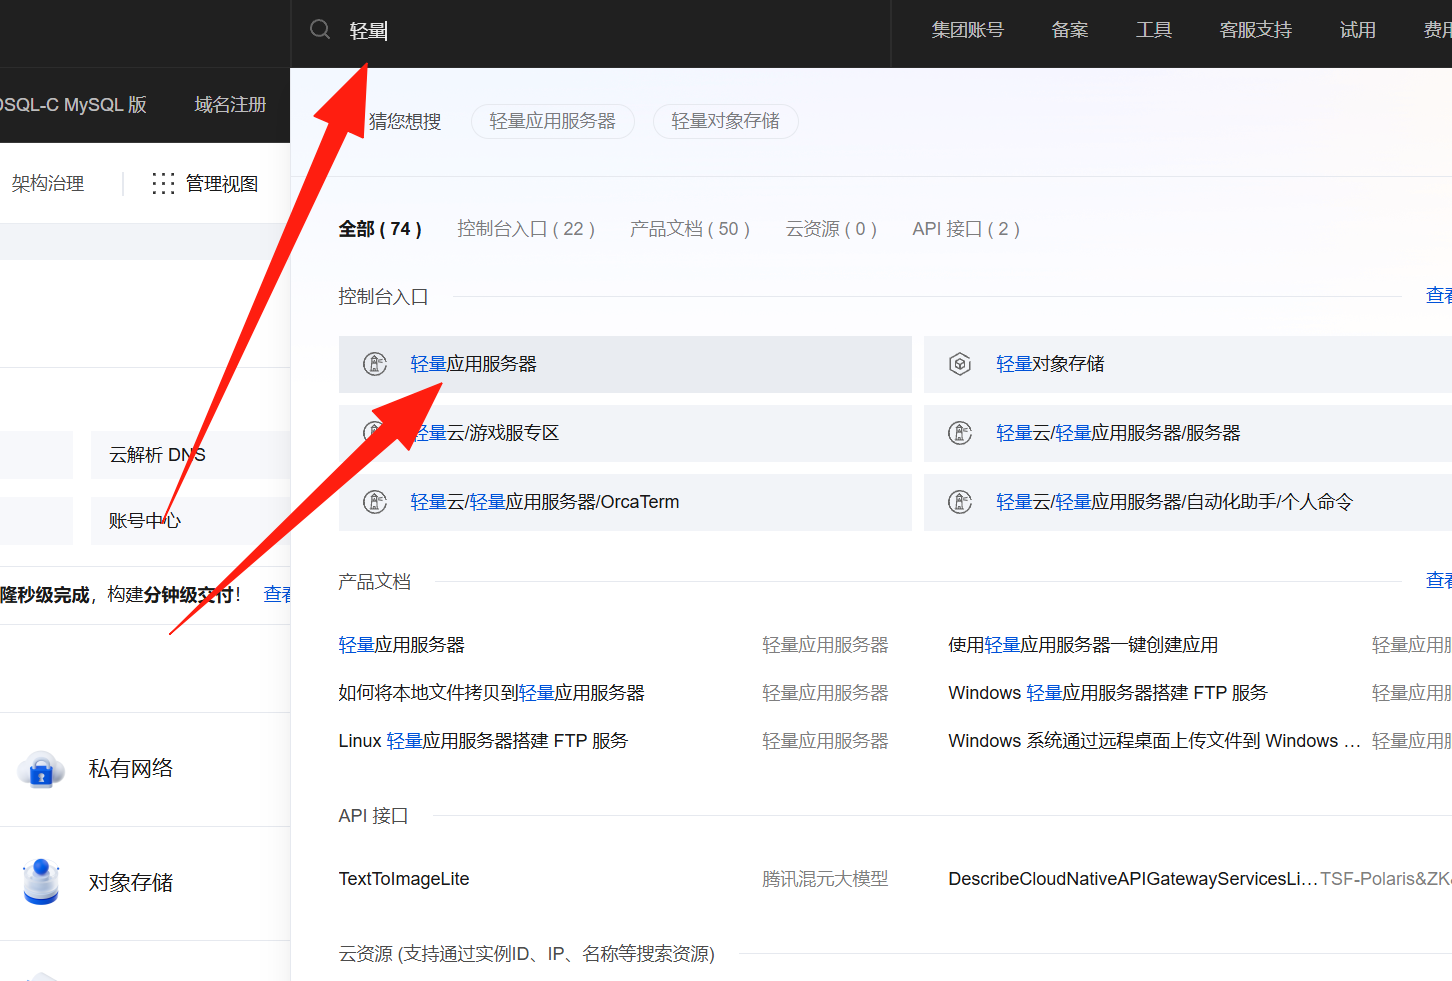
Task: Open 轻量应用服务器 console entry
Action: 625,364
